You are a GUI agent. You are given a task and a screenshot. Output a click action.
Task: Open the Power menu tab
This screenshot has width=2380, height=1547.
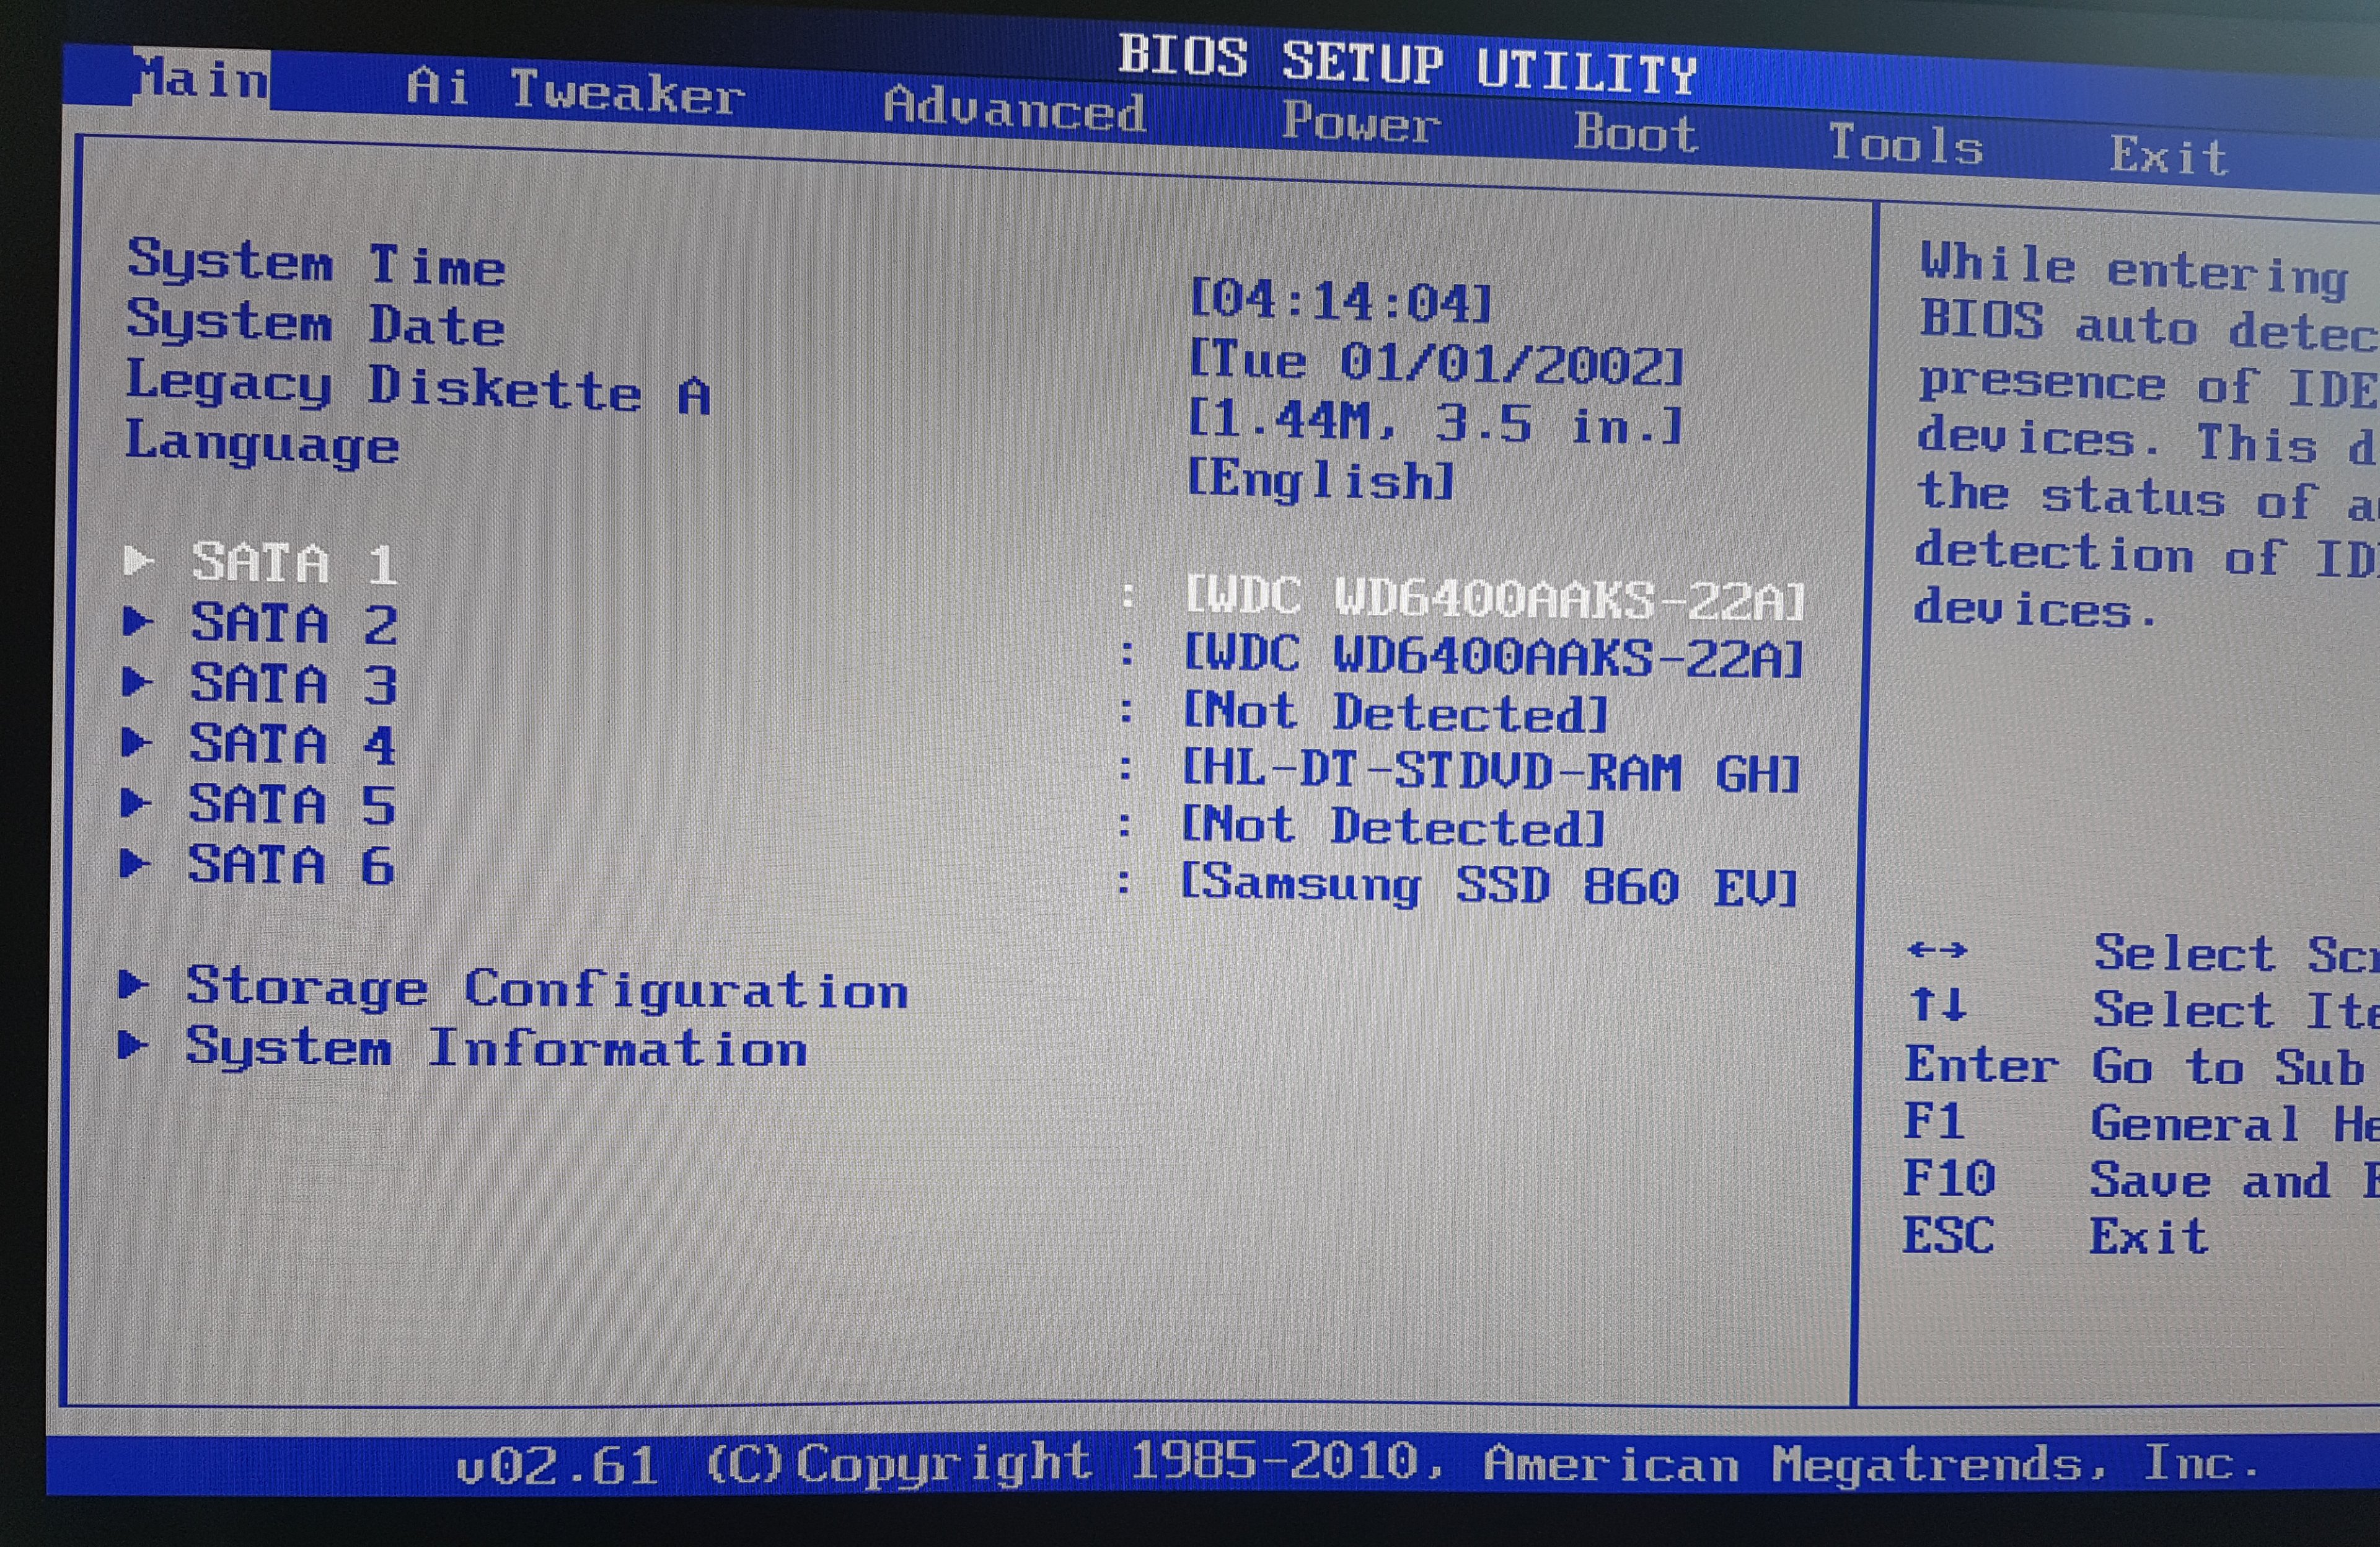pos(1360,122)
